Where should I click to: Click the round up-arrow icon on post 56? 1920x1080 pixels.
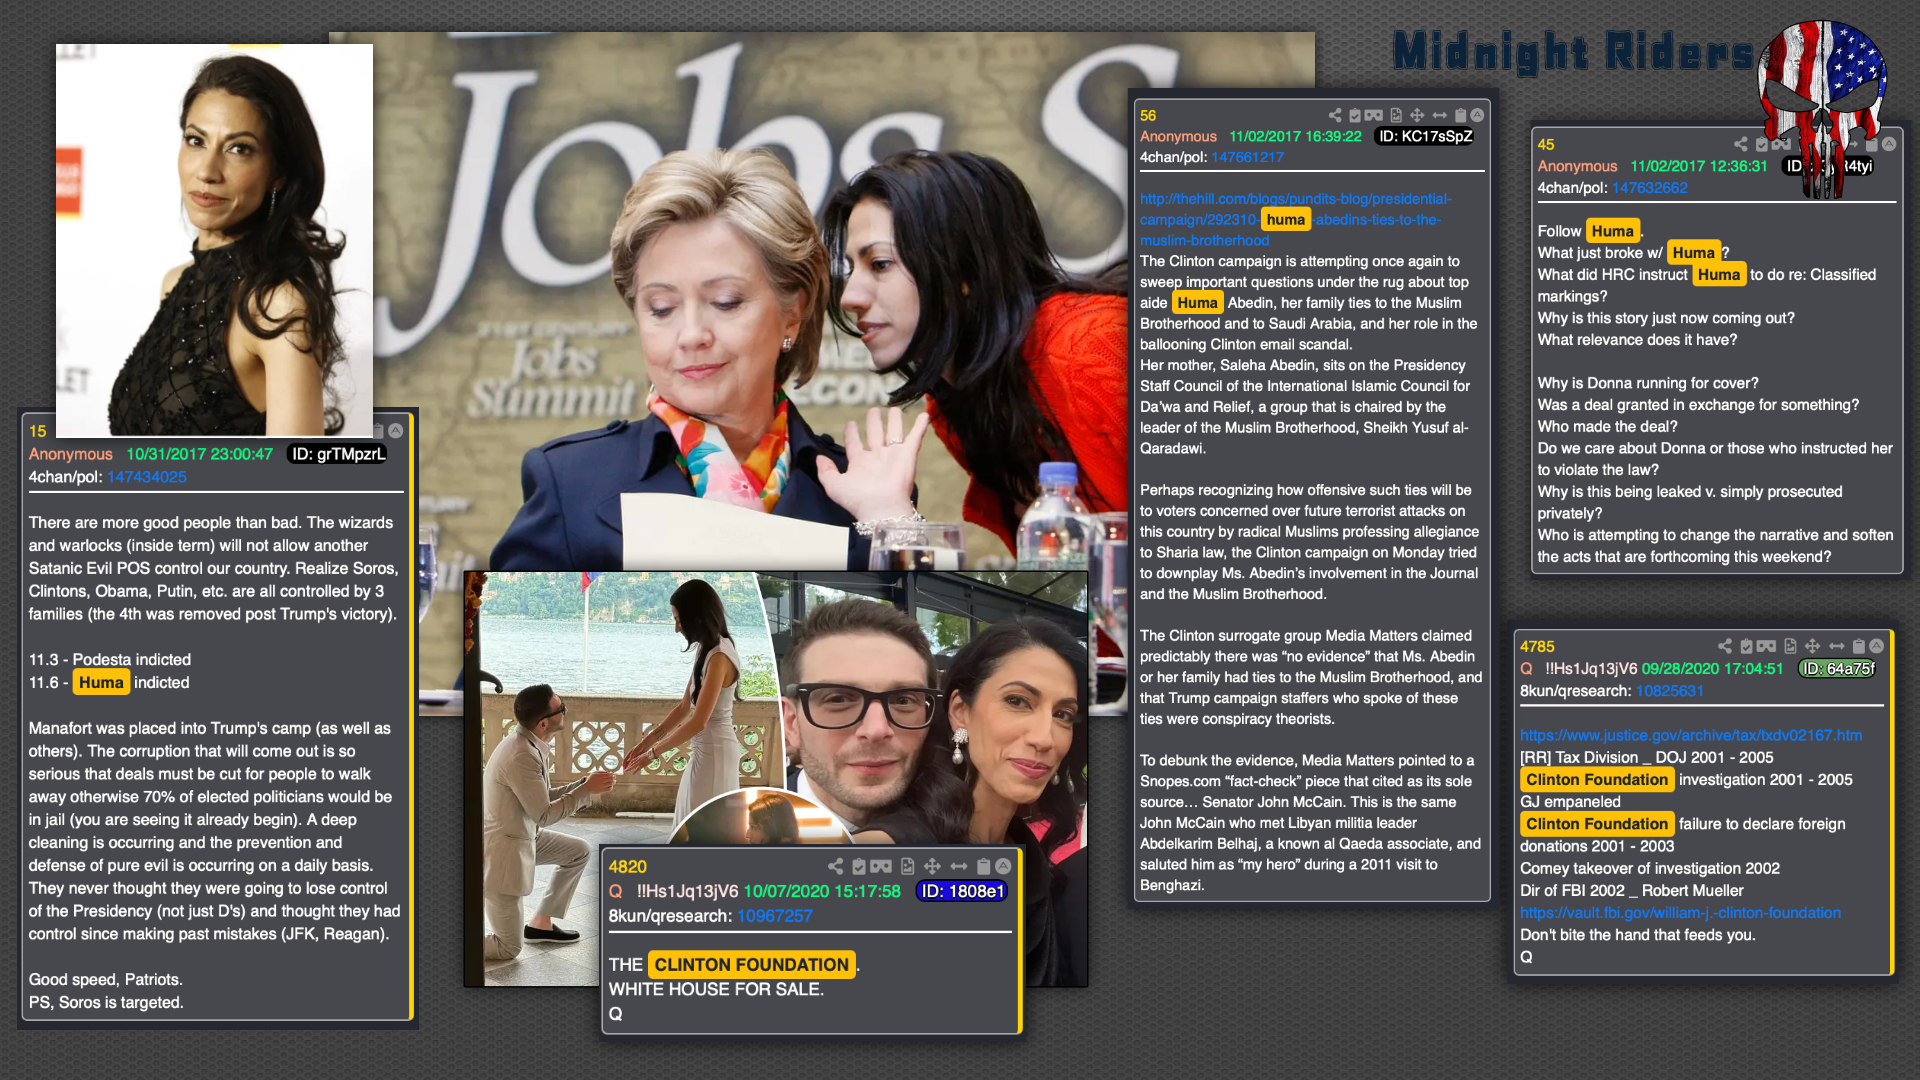coord(1477,115)
